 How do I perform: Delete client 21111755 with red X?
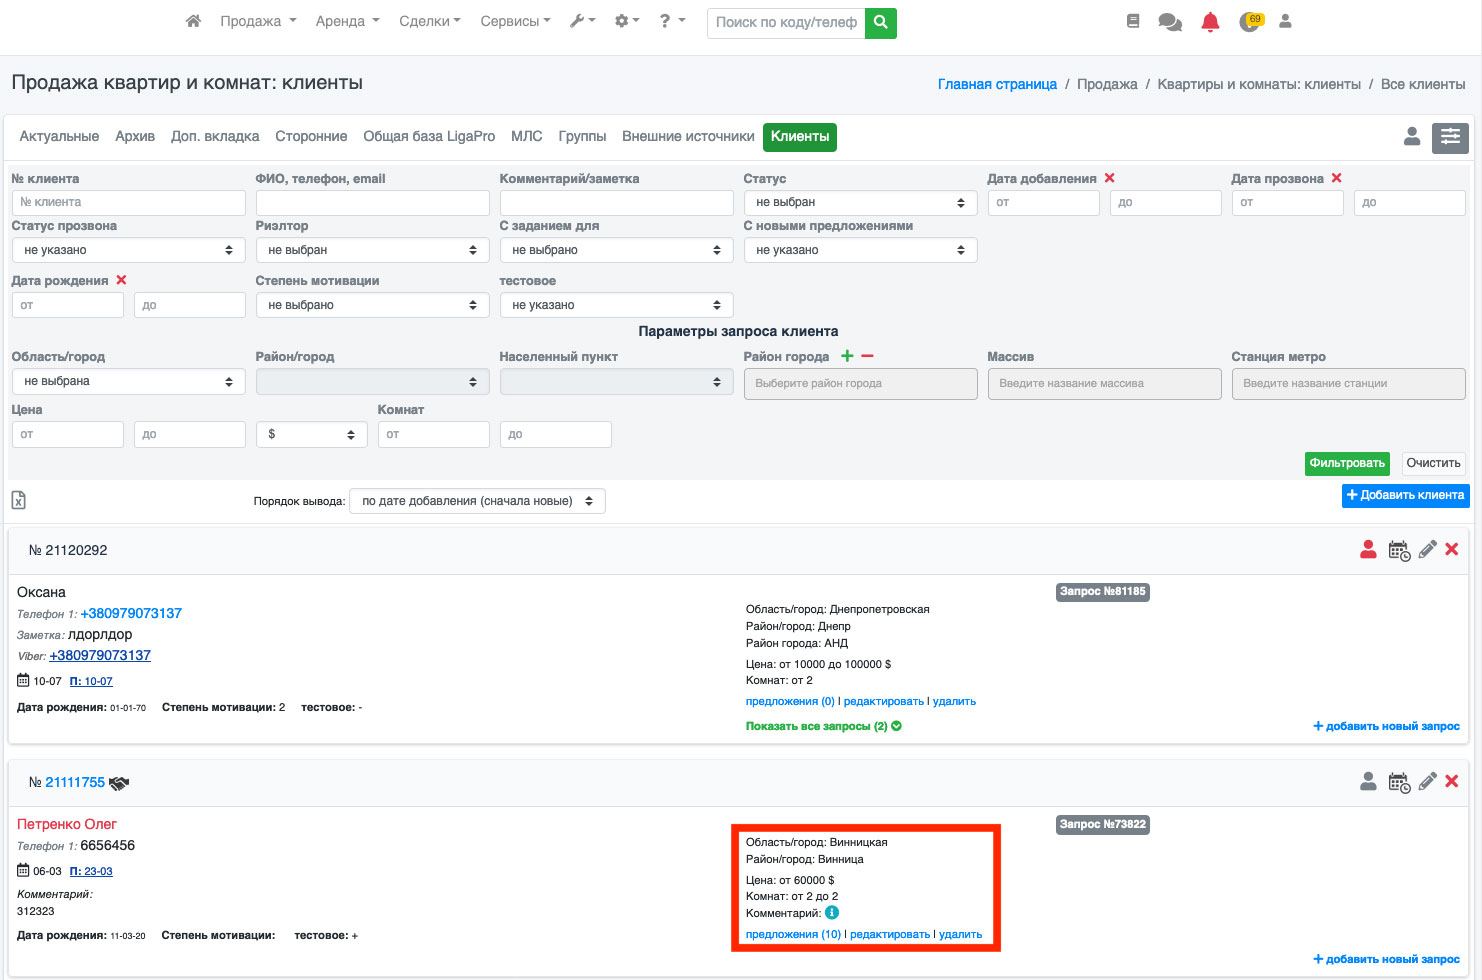(1452, 781)
